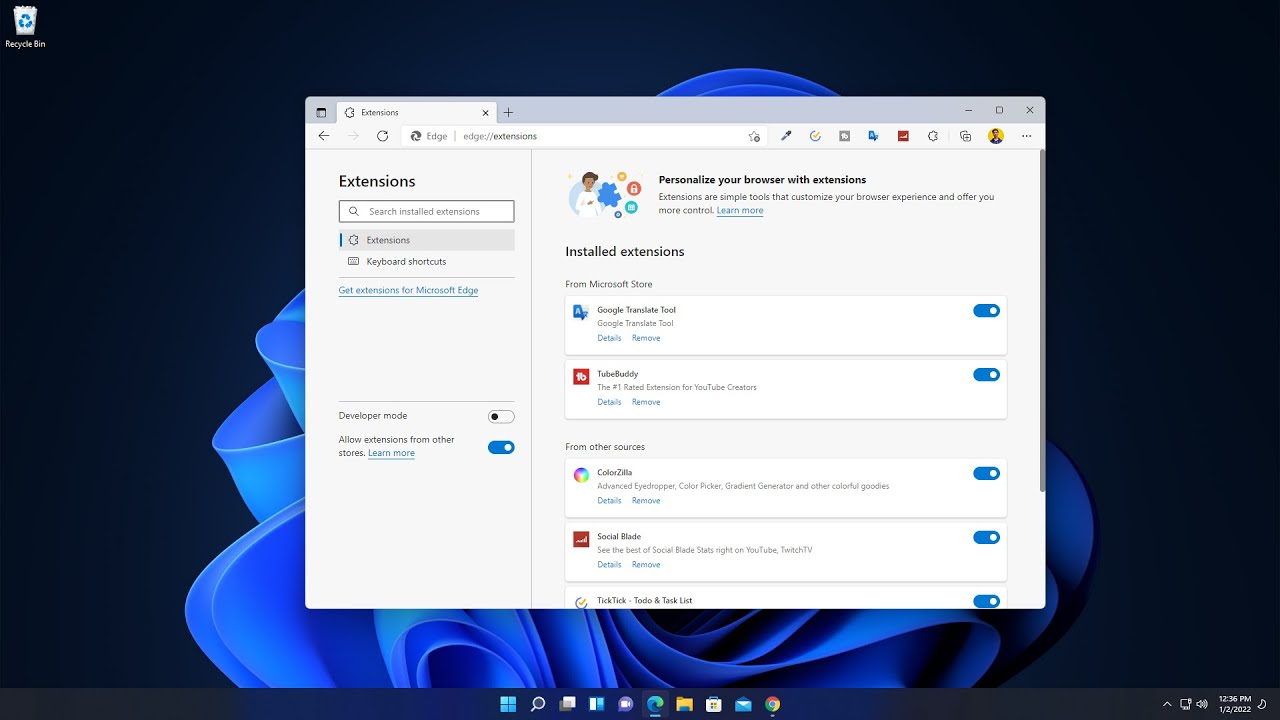Open Task View on the taskbar

tap(567, 704)
